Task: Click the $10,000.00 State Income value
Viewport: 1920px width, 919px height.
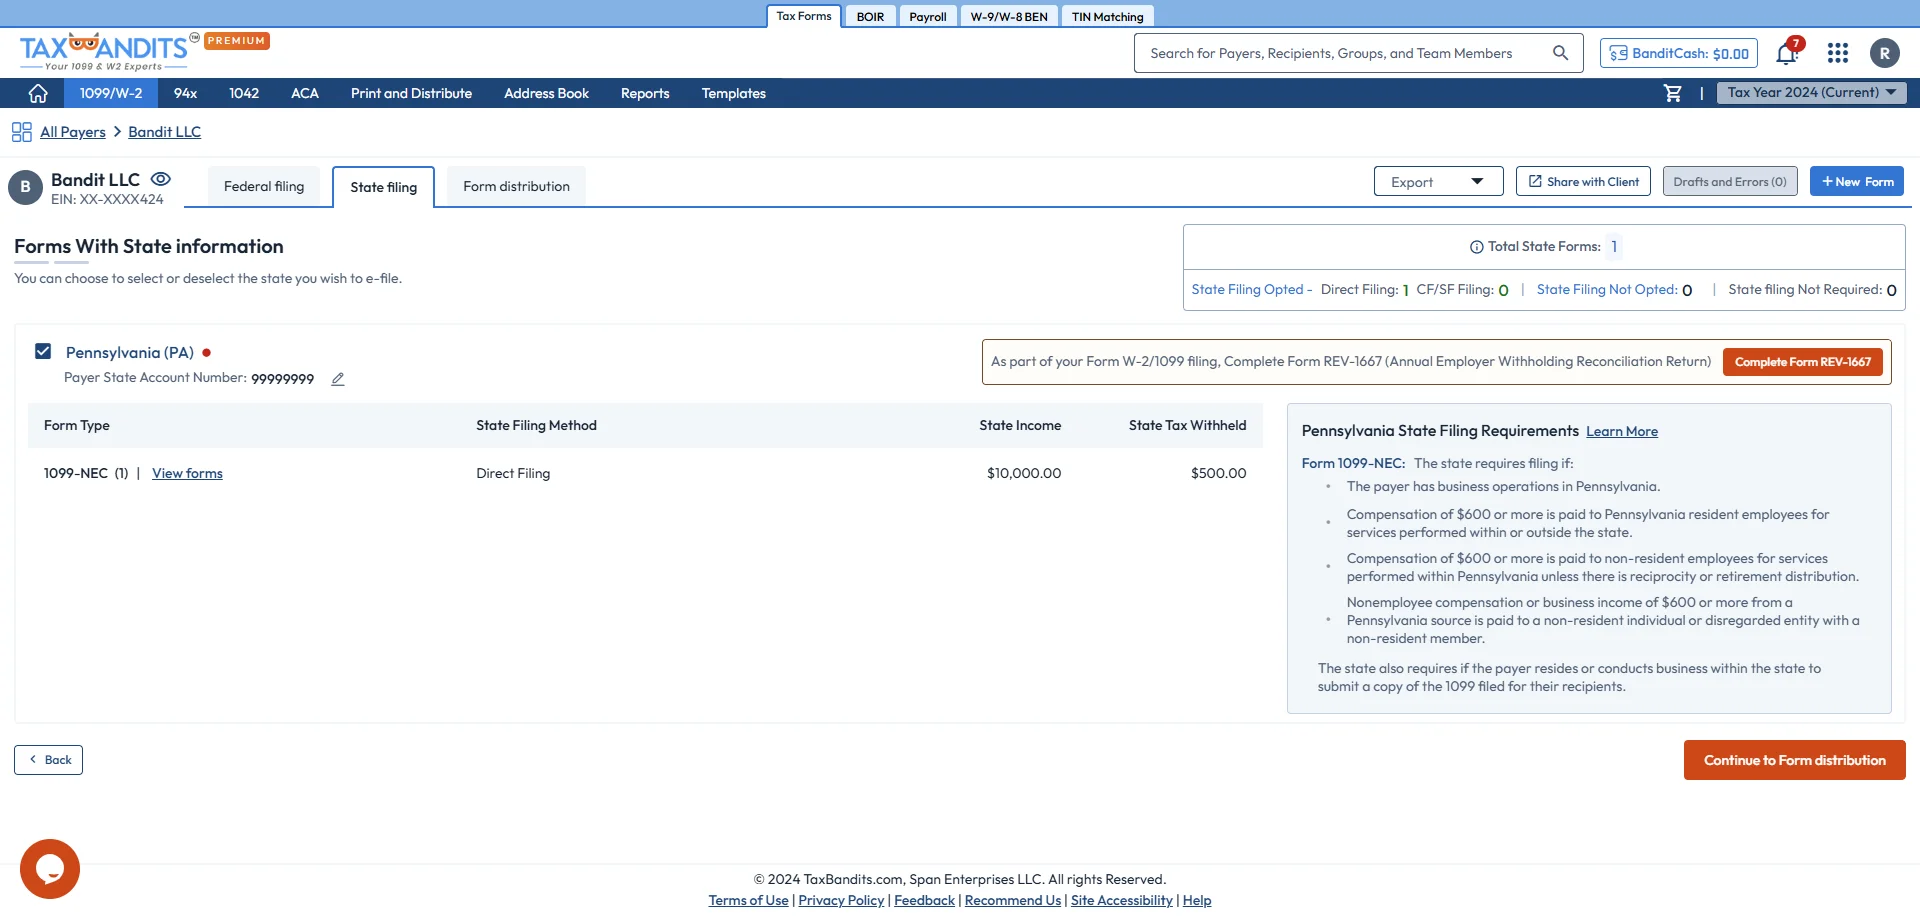Action: click(1024, 474)
